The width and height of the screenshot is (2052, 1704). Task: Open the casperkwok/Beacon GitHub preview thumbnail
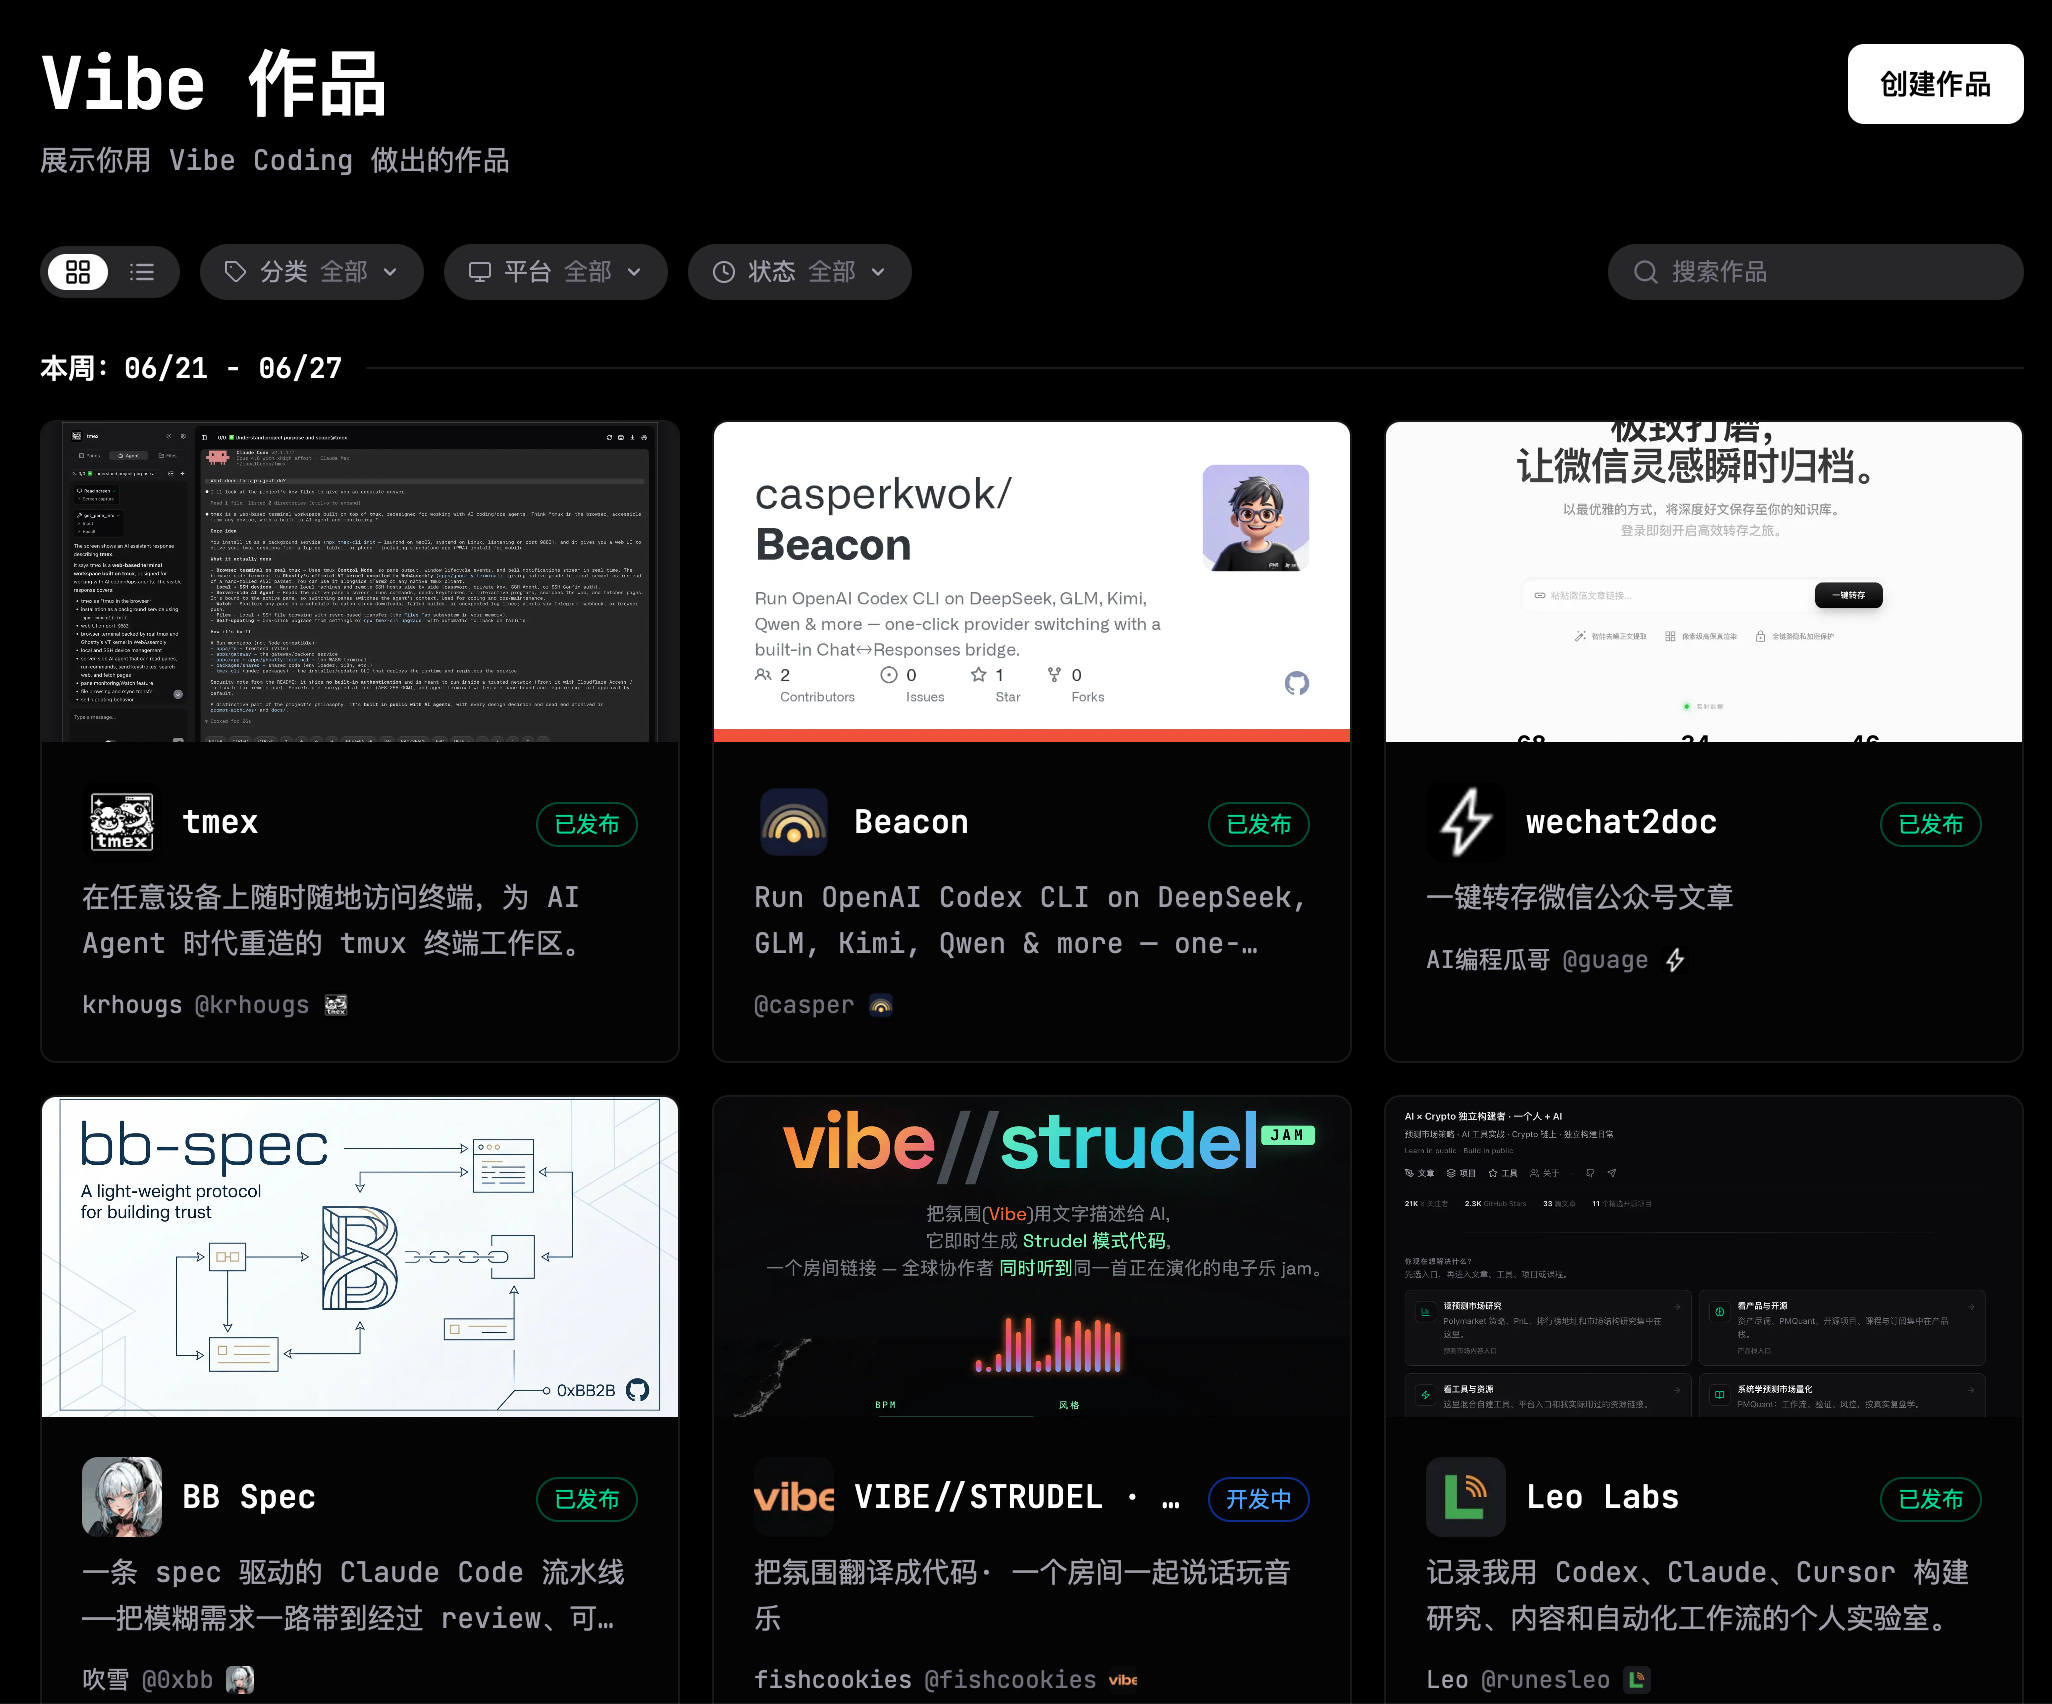(x=1032, y=582)
